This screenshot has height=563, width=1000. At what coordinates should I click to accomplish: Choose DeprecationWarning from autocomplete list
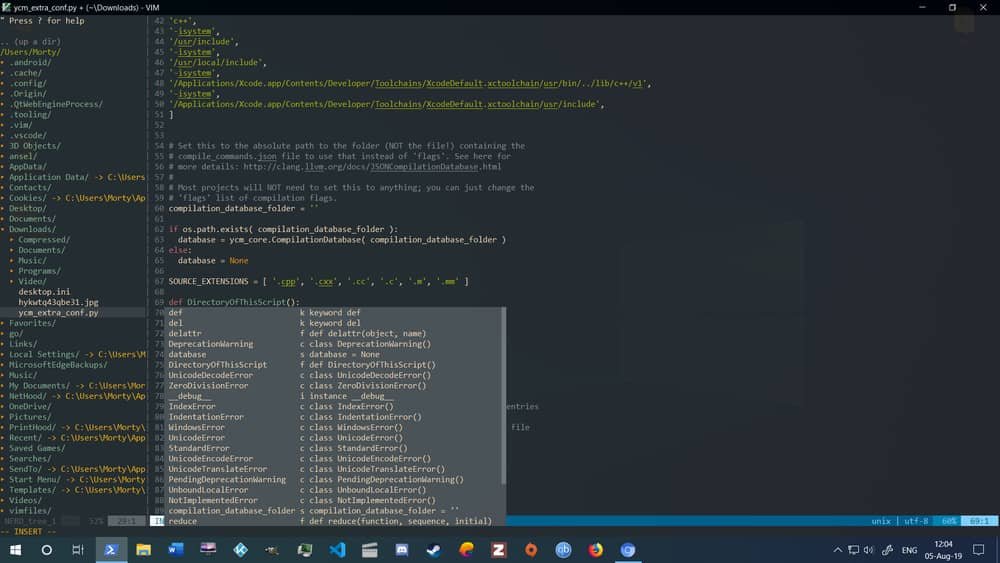pyautogui.click(x=210, y=344)
